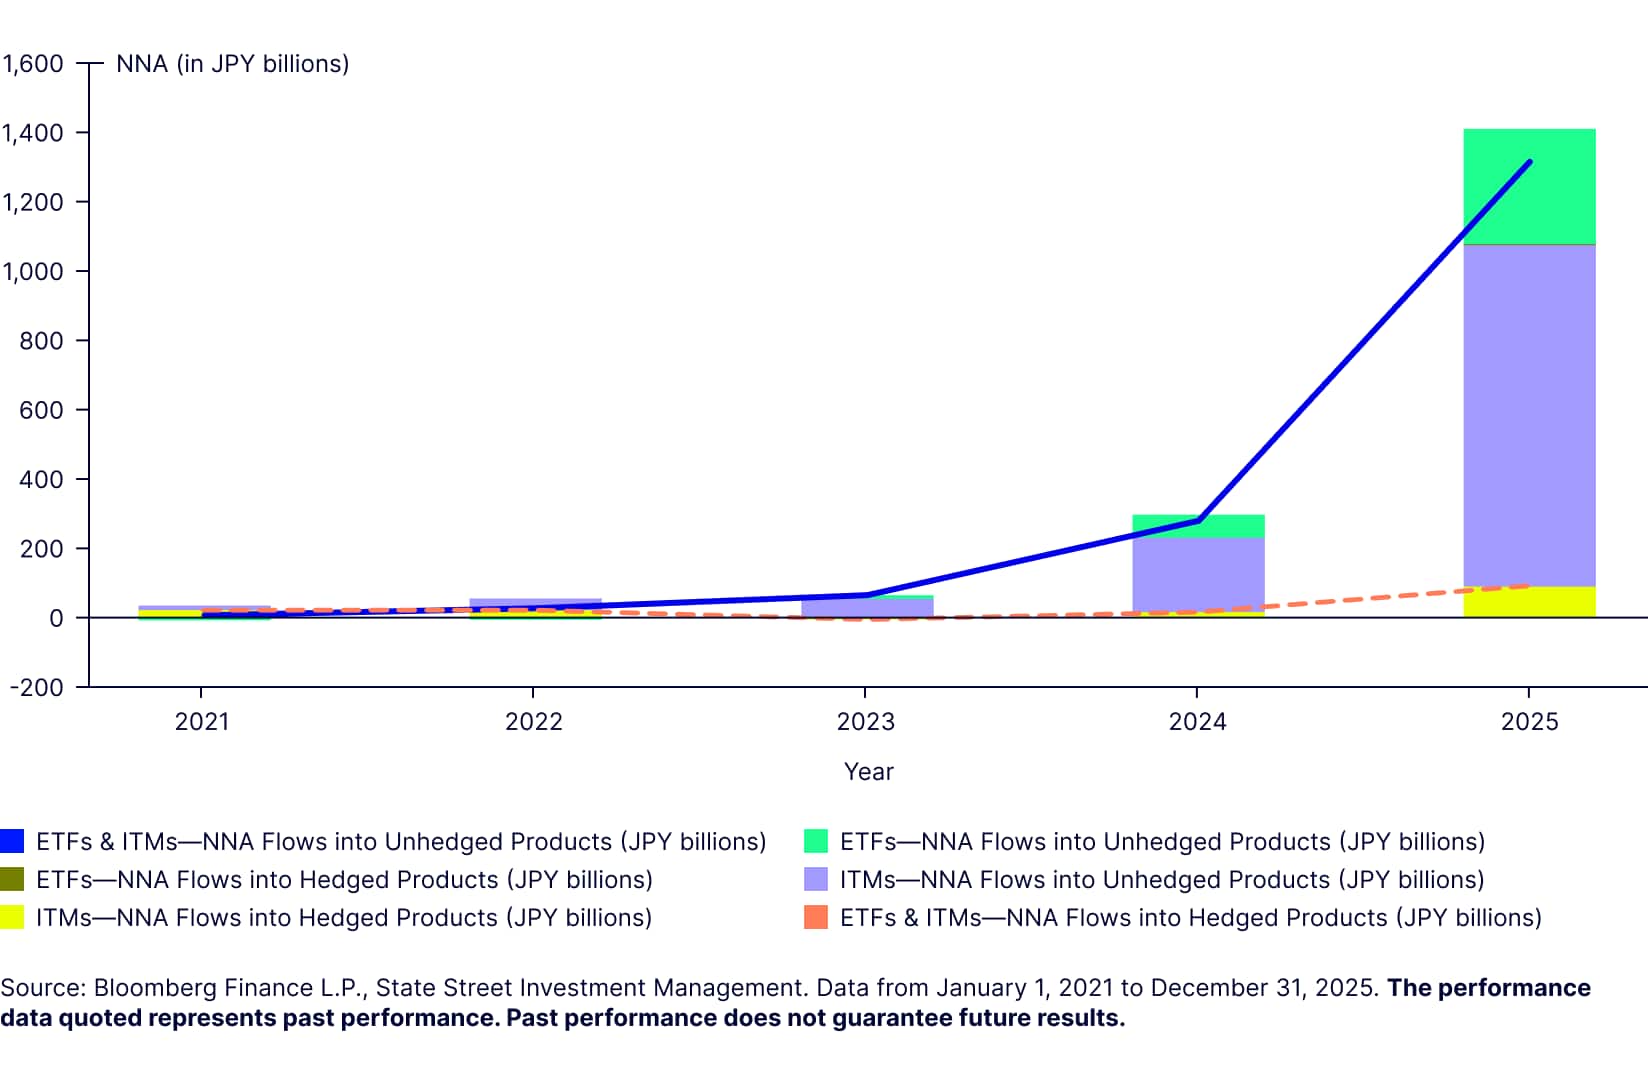Click the State Street Investment Management text
This screenshot has height=1080, width=1648.
(588, 987)
